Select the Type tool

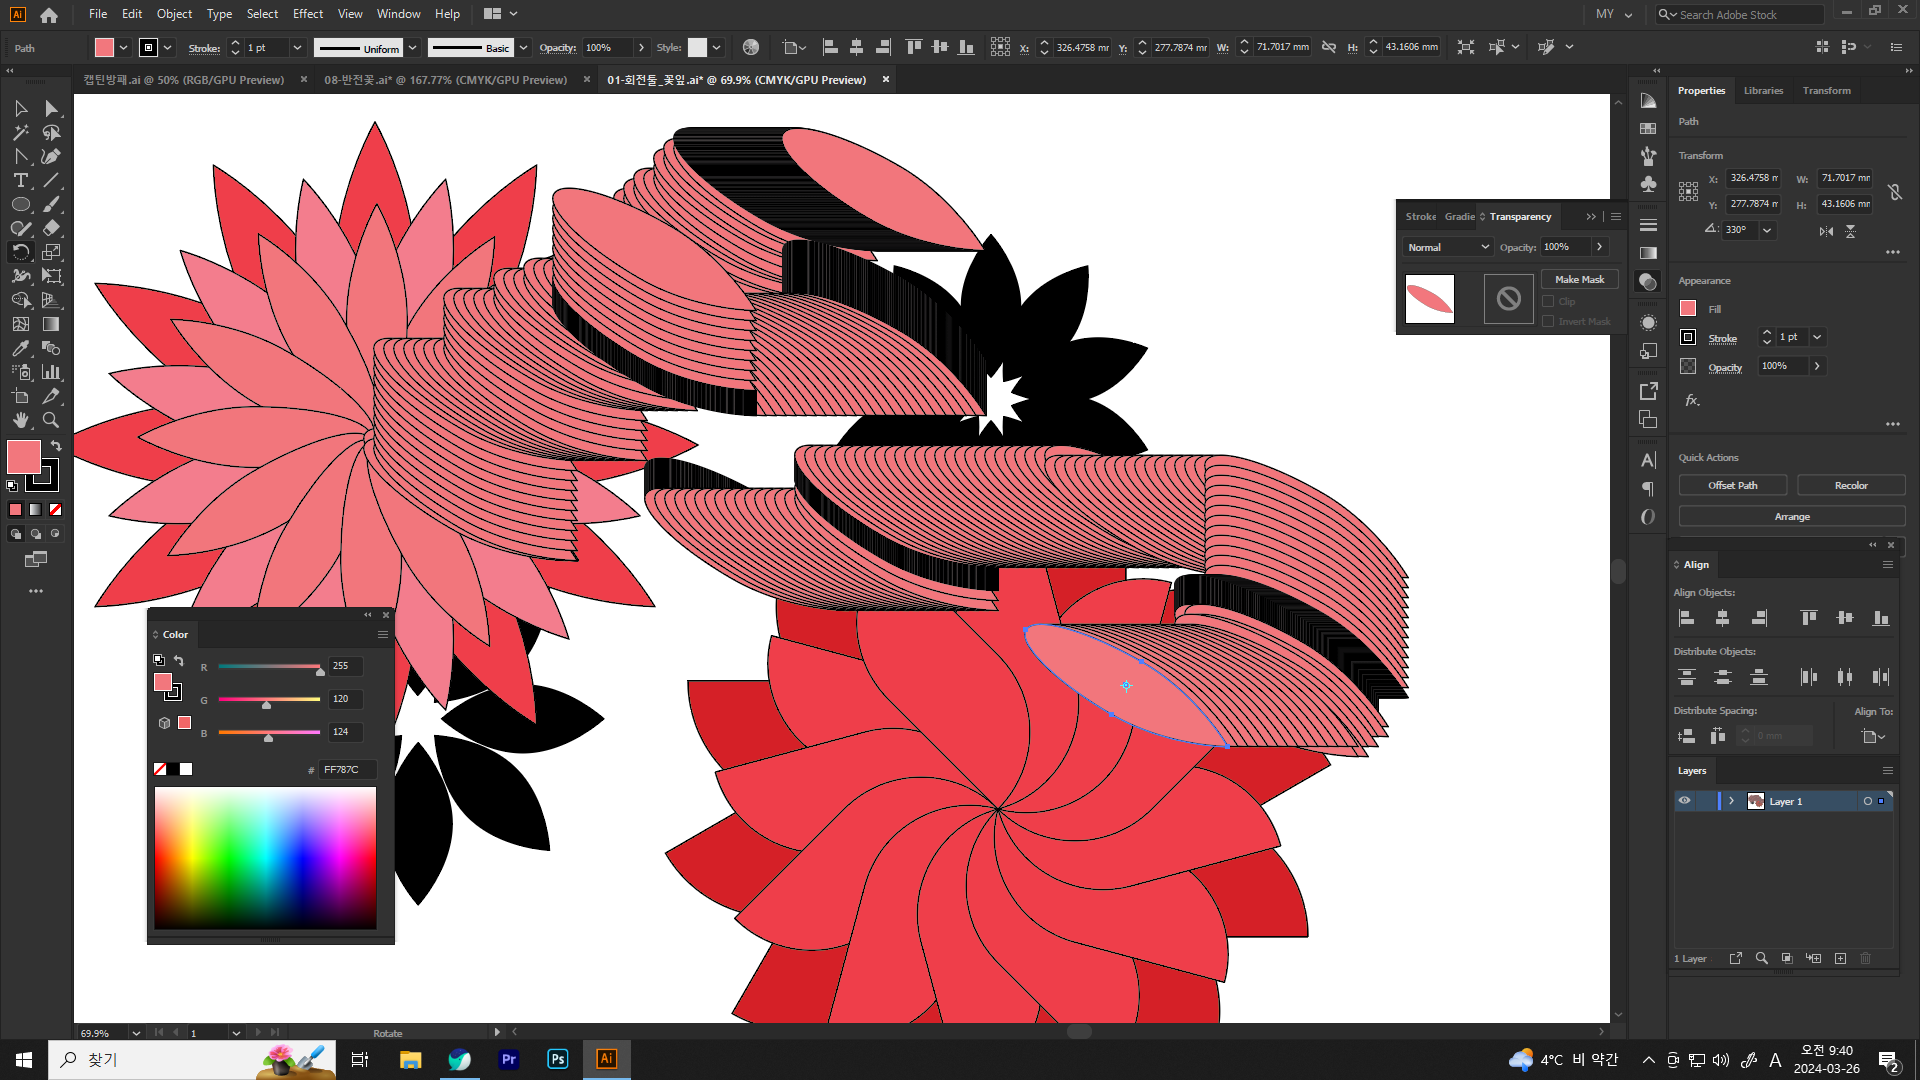click(20, 181)
